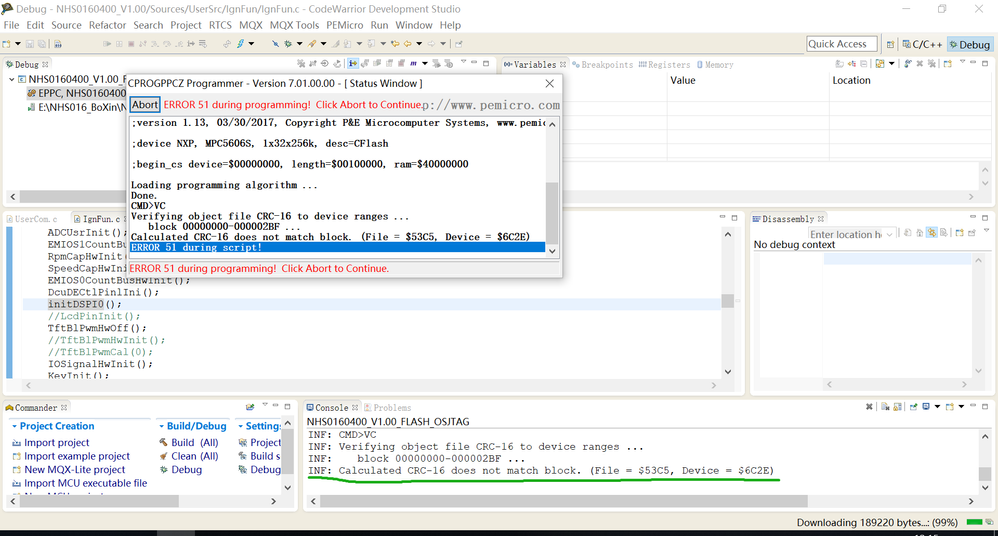Open the Open Console dropdown arrow
Image resolution: width=998 pixels, height=536 pixels.
click(961, 407)
